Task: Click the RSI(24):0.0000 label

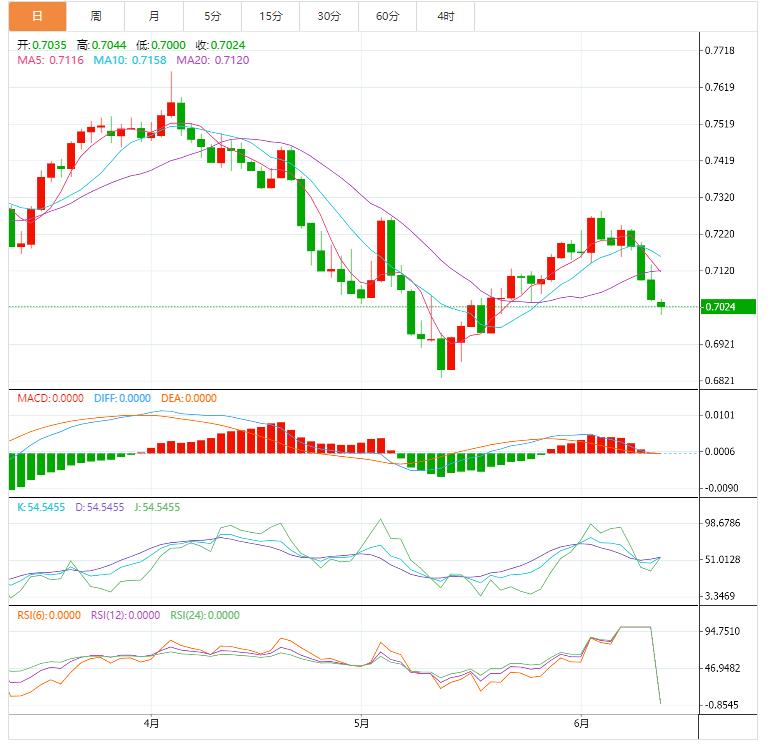Action: (205, 615)
